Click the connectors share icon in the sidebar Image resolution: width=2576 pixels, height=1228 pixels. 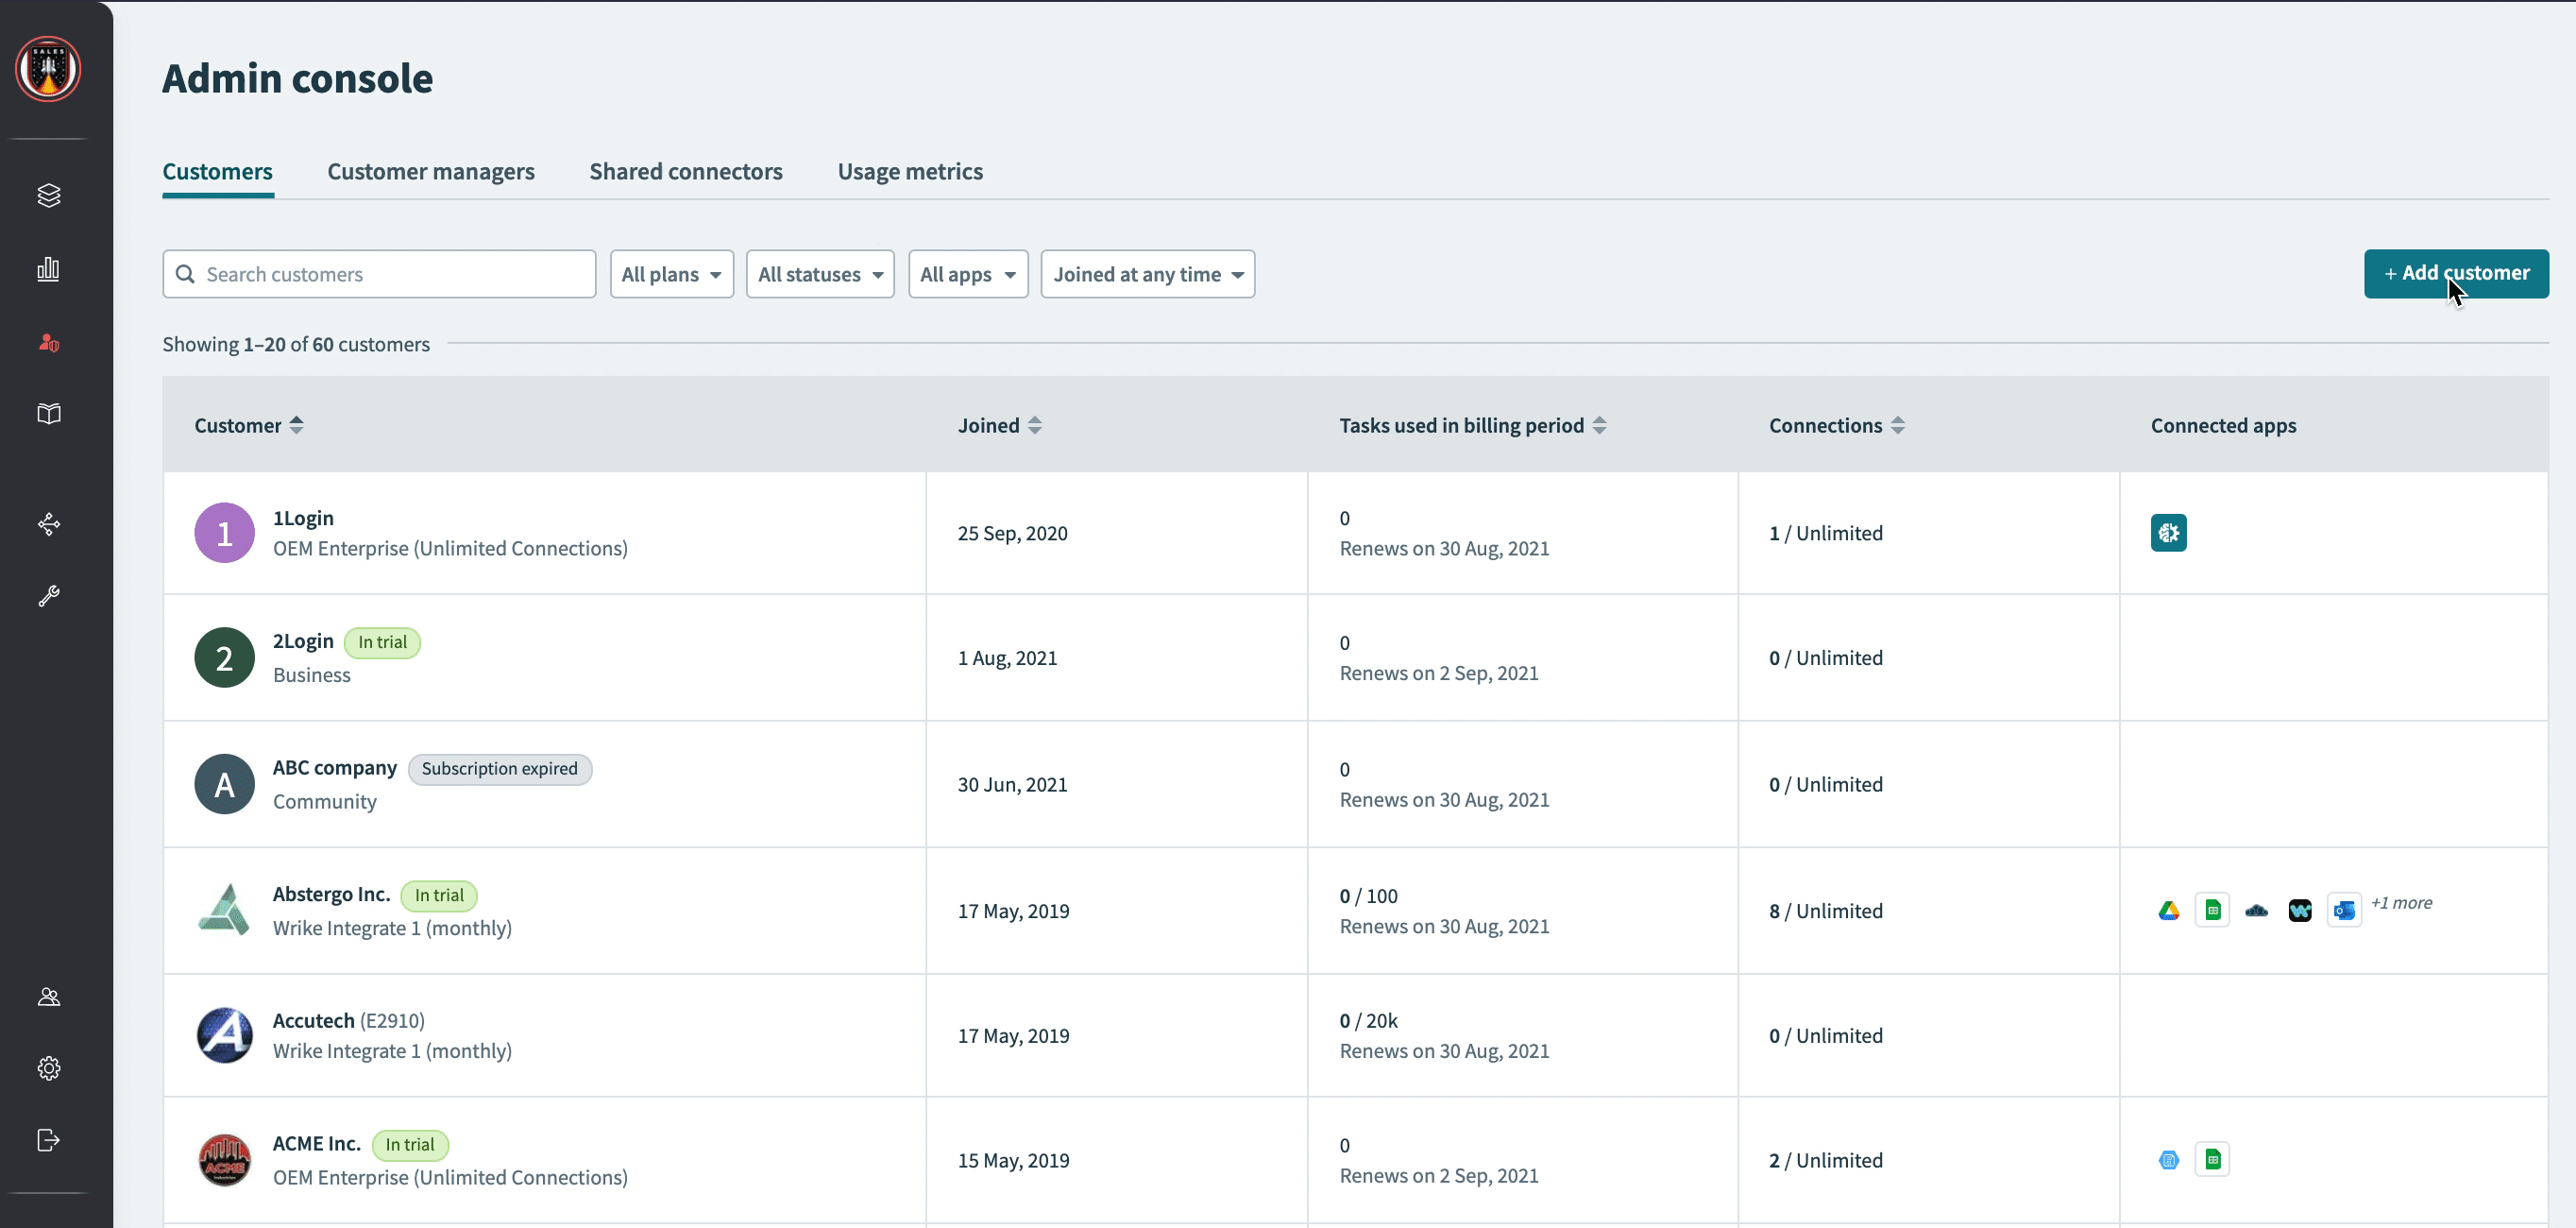(x=48, y=524)
